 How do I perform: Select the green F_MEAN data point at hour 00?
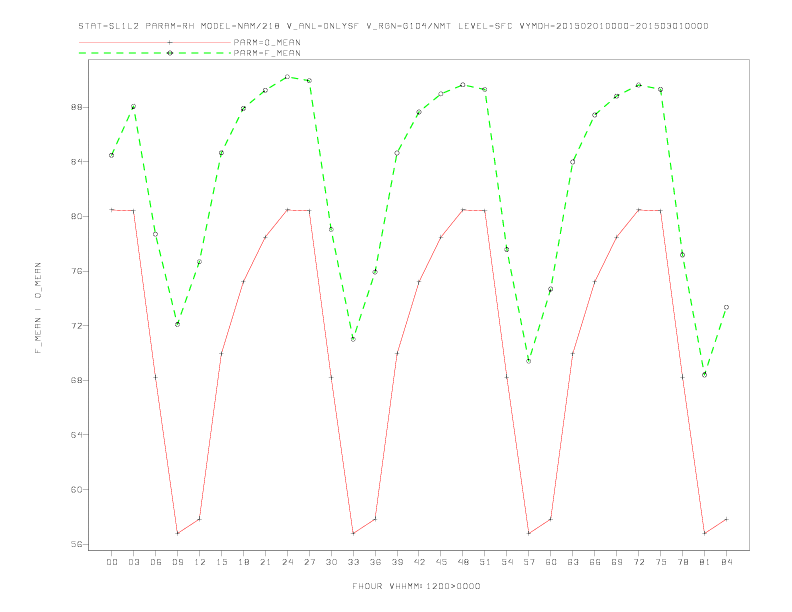(112, 155)
